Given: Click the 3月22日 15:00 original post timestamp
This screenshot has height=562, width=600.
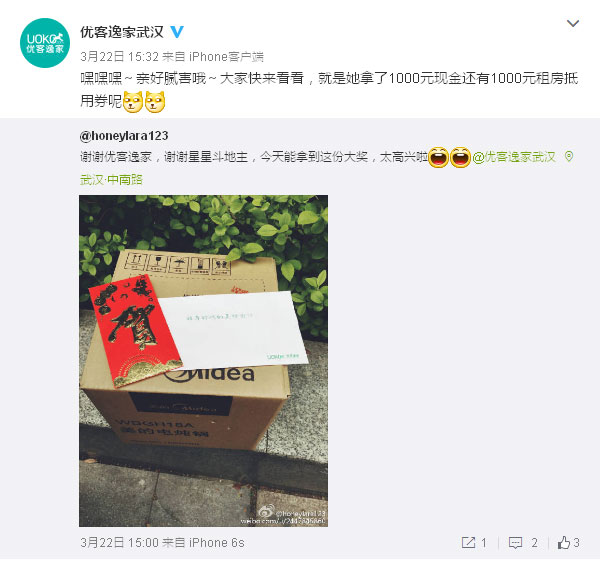Looking at the screenshot, I should [119, 542].
